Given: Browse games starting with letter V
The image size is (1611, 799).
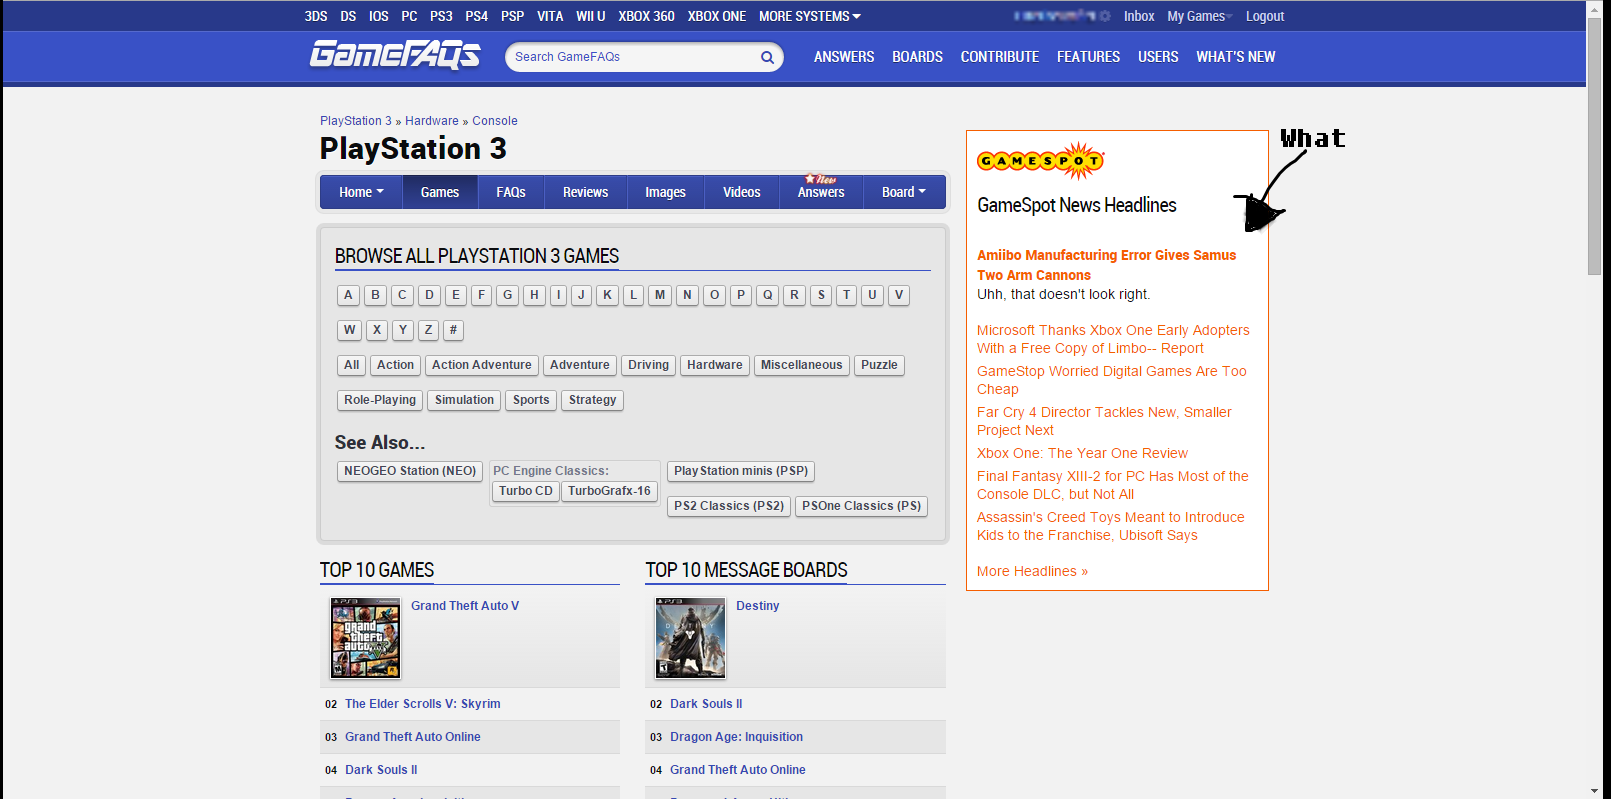Looking at the screenshot, I should tap(899, 295).
